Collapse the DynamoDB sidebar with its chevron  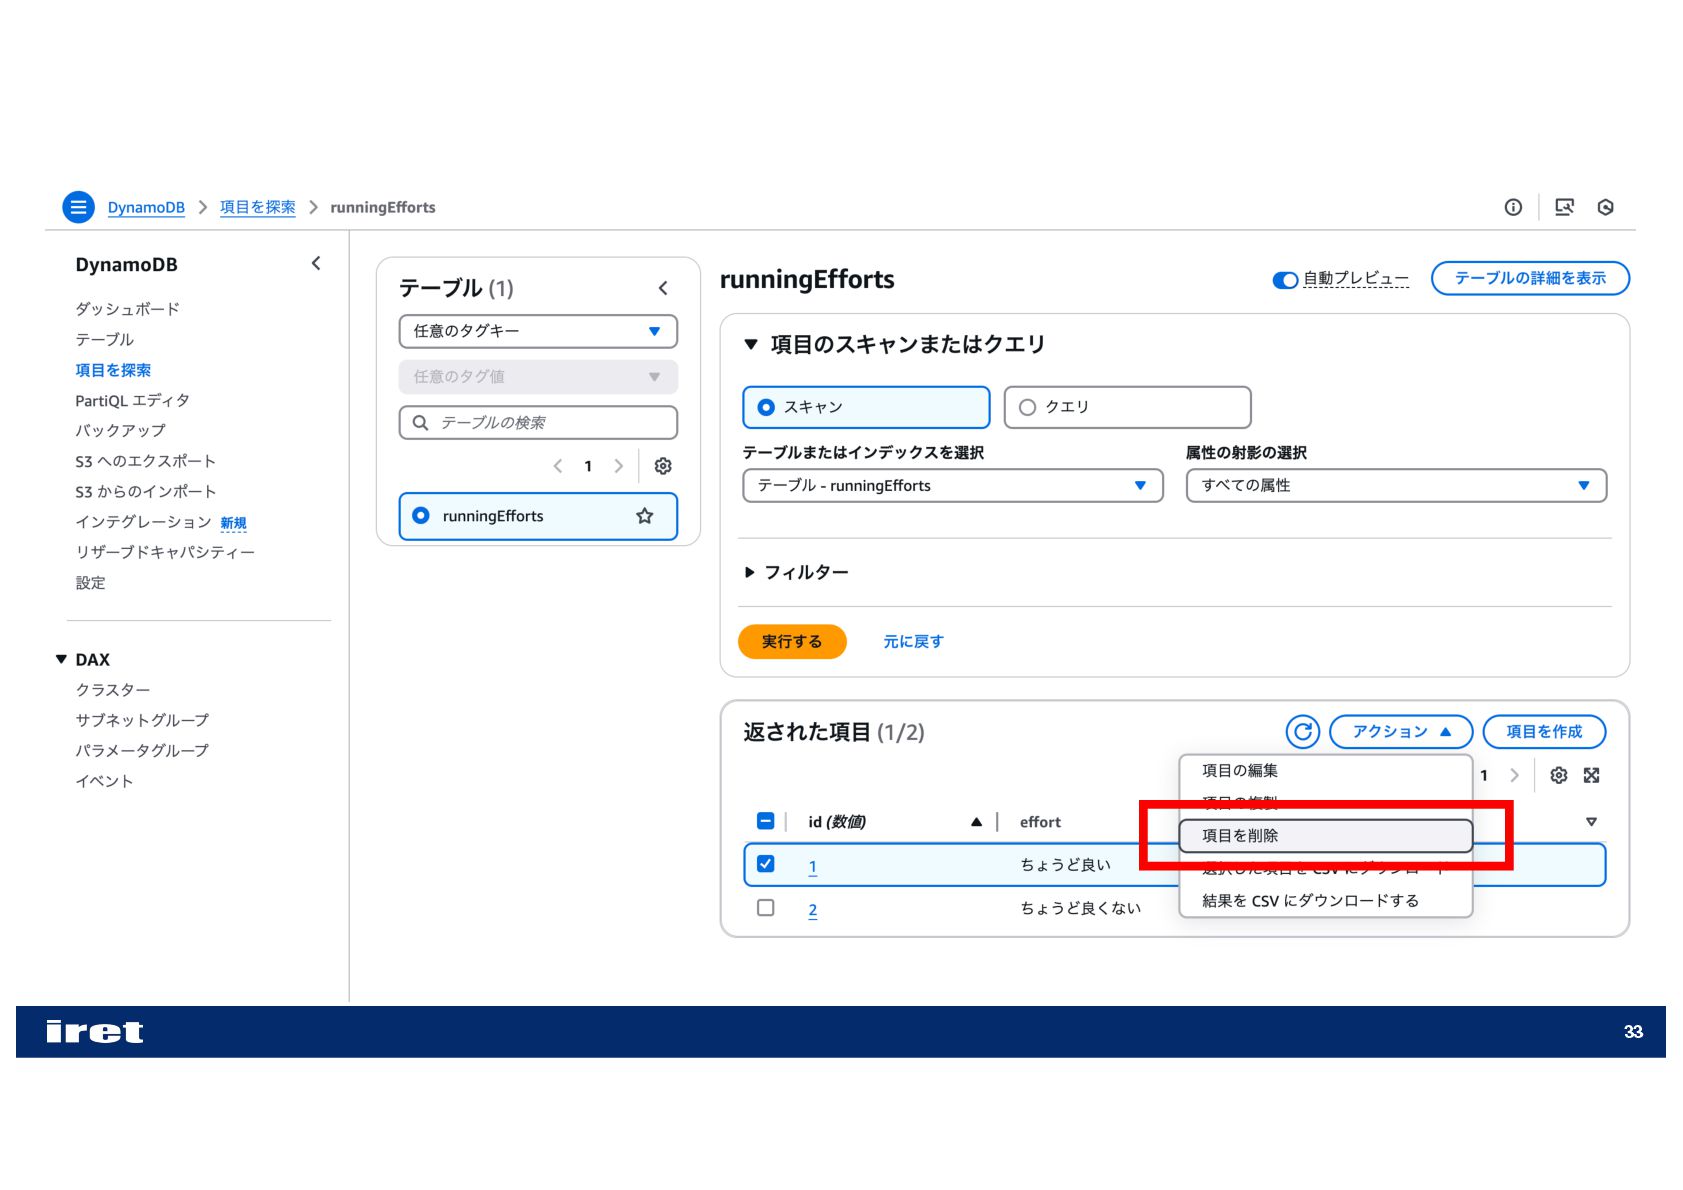click(316, 263)
